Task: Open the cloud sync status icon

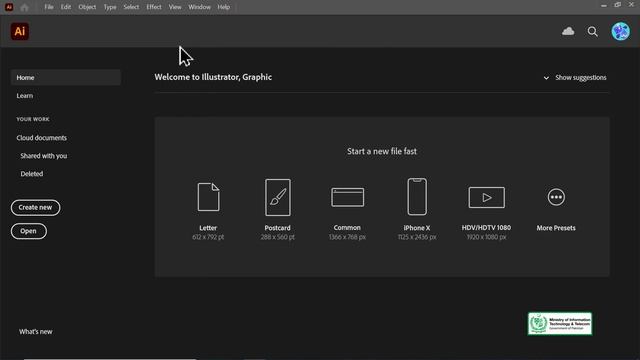Action: click(x=568, y=31)
